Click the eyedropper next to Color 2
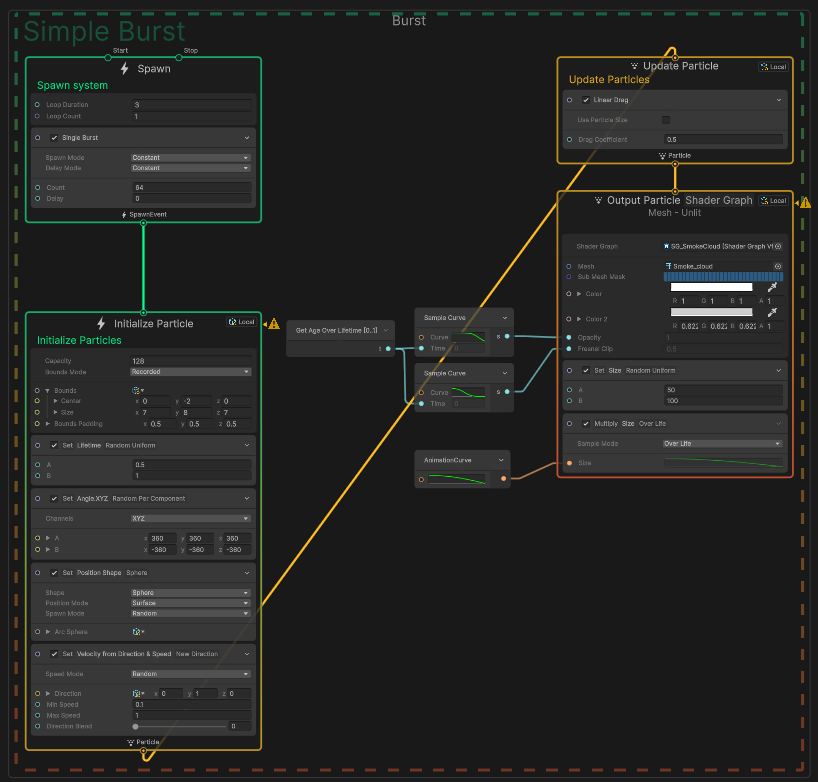The height and width of the screenshot is (782, 818). pos(772,313)
